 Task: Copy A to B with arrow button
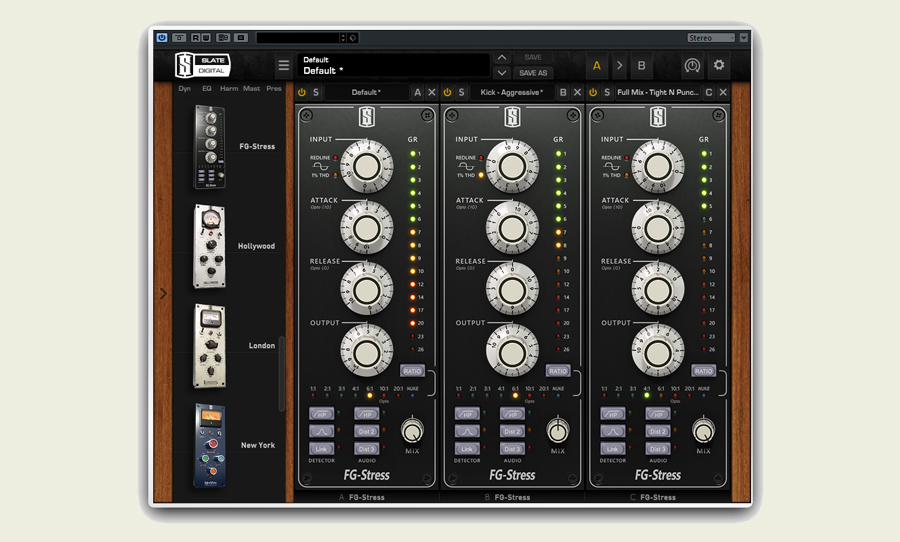[x=619, y=65]
